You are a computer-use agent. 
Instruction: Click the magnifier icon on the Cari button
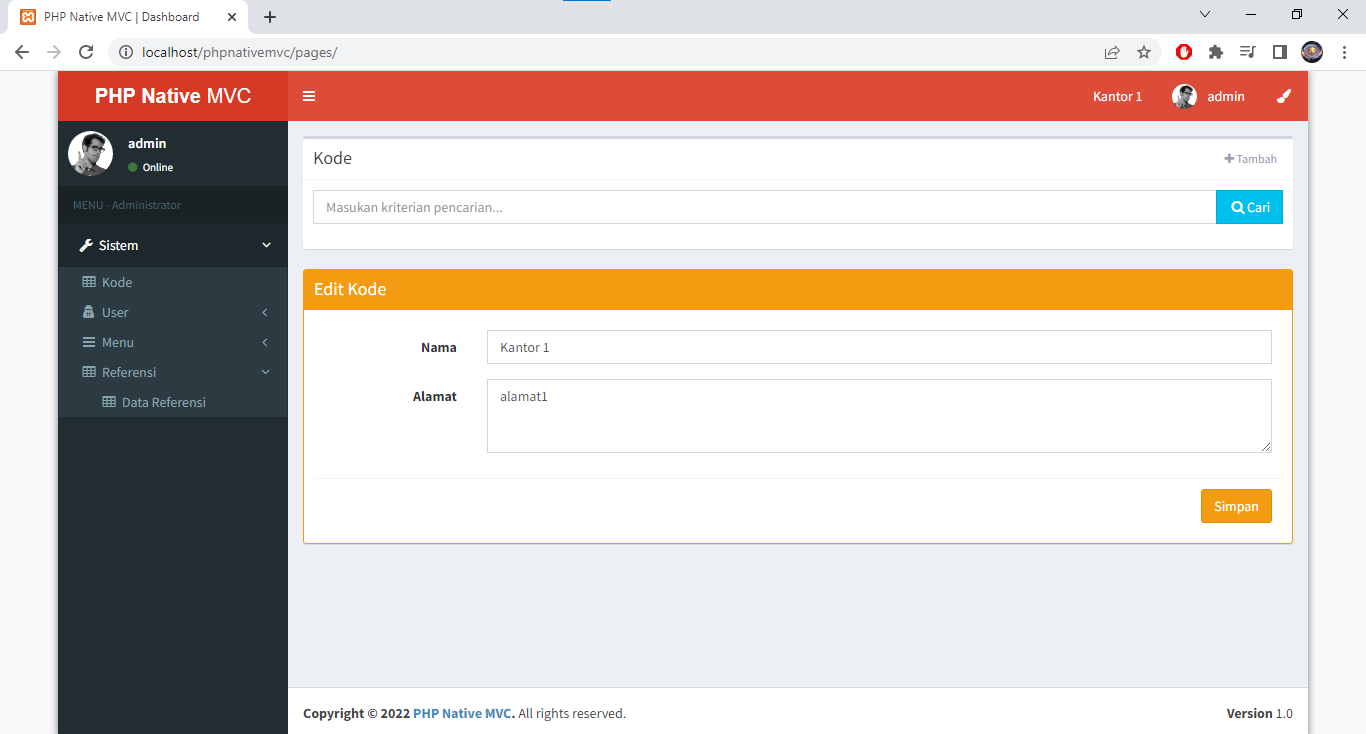(1237, 207)
